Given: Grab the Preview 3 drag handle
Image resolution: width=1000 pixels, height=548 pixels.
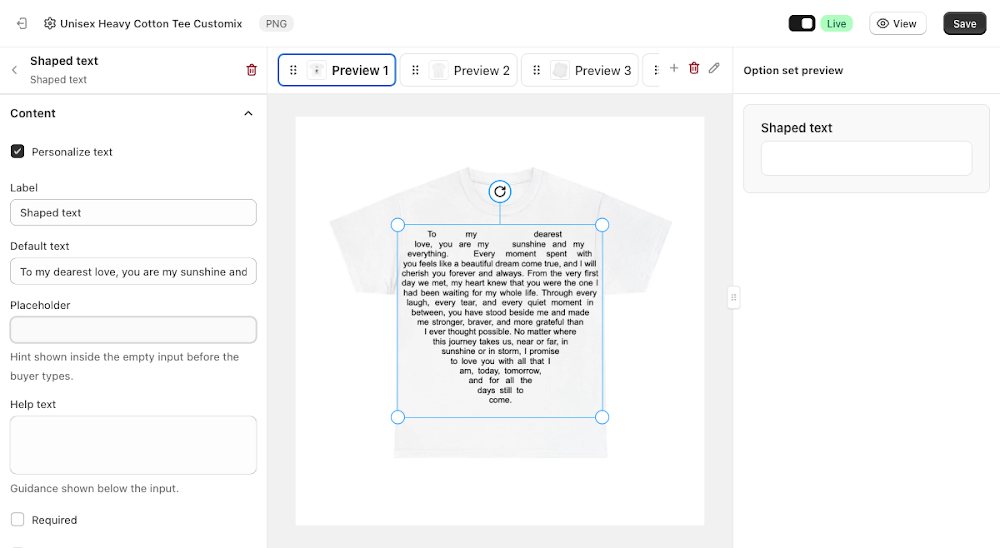Looking at the screenshot, I should click(x=536, y=70).
